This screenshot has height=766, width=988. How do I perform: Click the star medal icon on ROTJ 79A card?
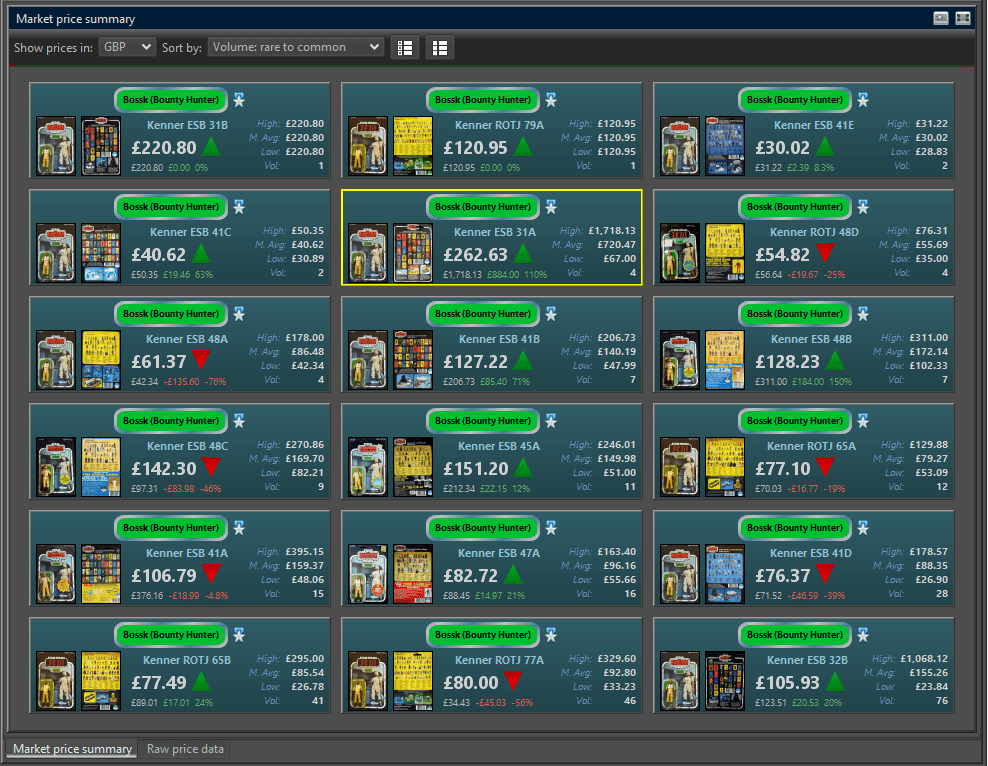[551, 100]
